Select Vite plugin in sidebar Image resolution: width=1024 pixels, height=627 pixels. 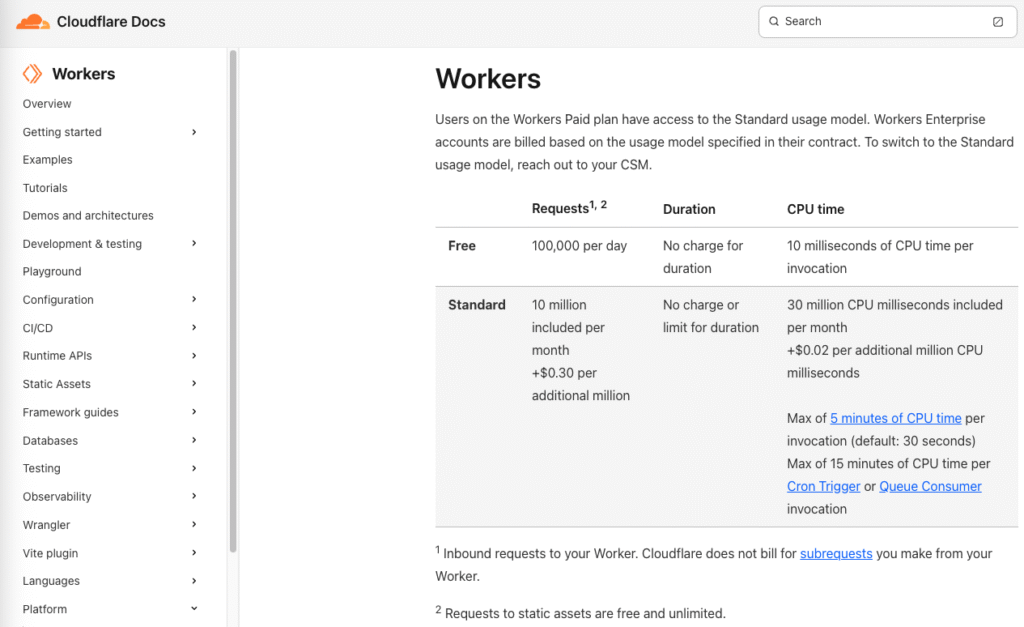click(x=50, y=553)
